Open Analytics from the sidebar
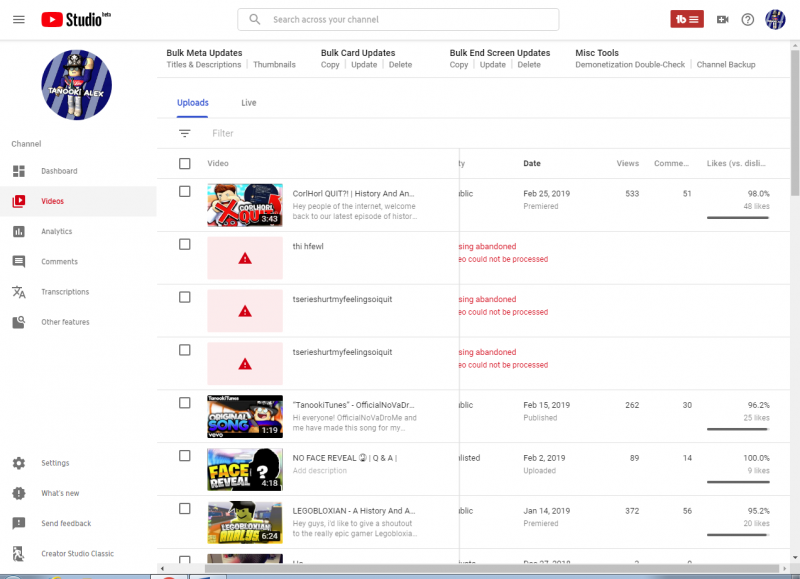800x579 pixels. click(56, 231)
